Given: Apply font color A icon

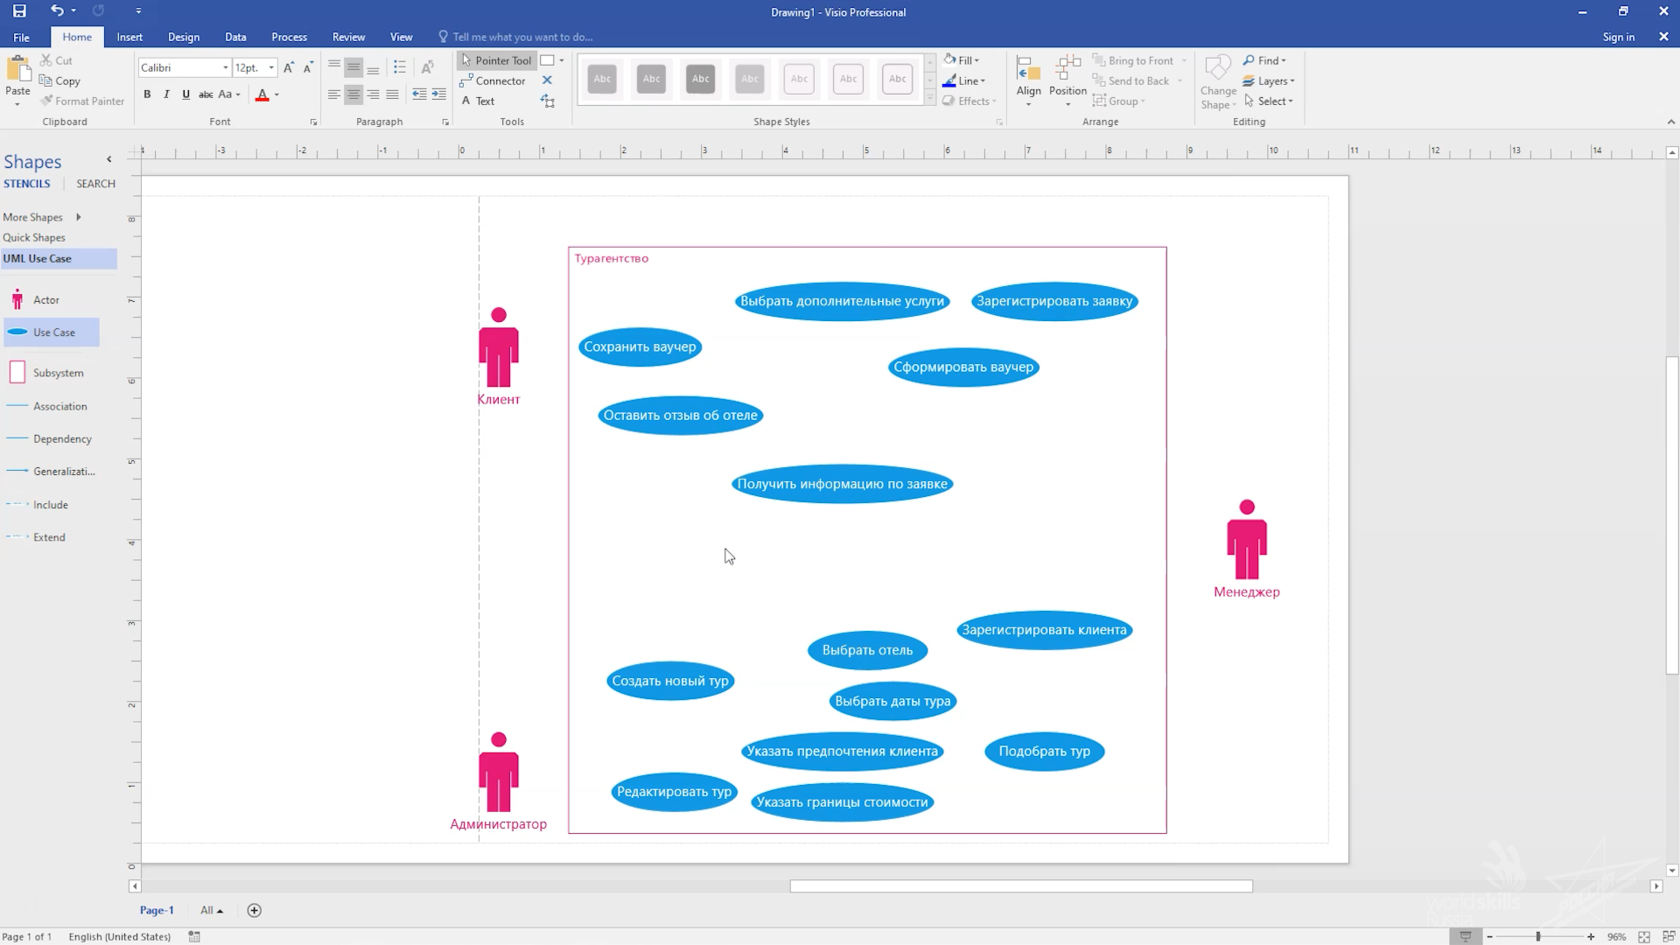Looking at the screenshot, I should click(x=262, y=95).
